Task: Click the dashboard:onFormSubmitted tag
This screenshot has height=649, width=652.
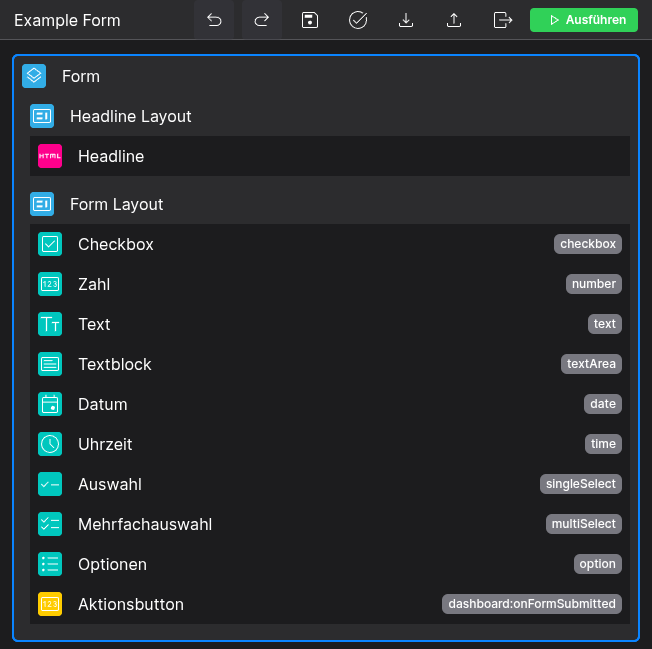Action: click(532, 604)
